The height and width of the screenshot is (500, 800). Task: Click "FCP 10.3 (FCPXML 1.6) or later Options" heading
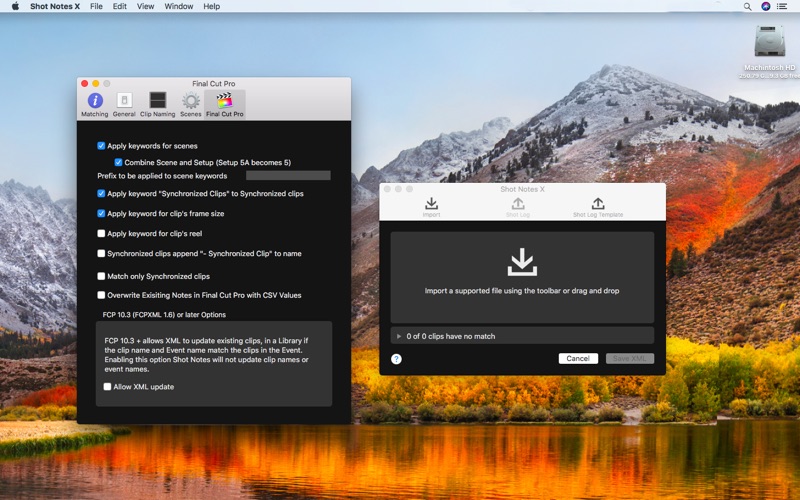(164, 315)
